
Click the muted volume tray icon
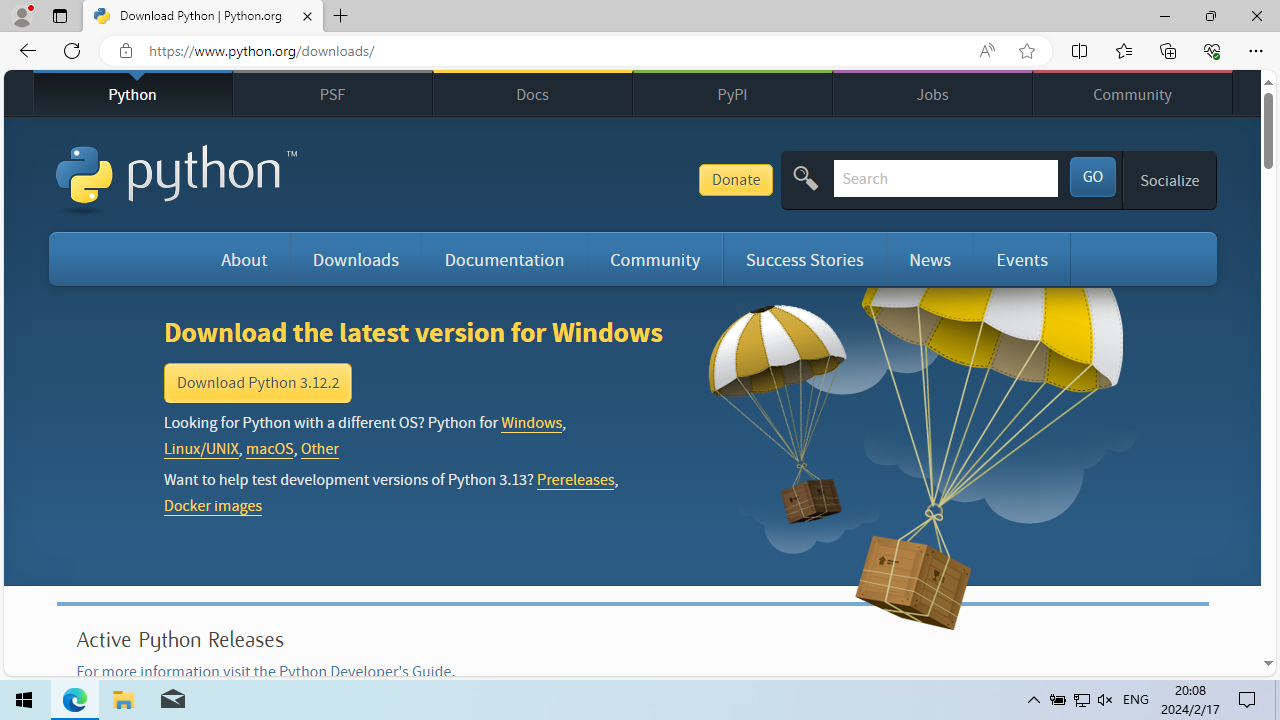click(x=1105, y=700)
